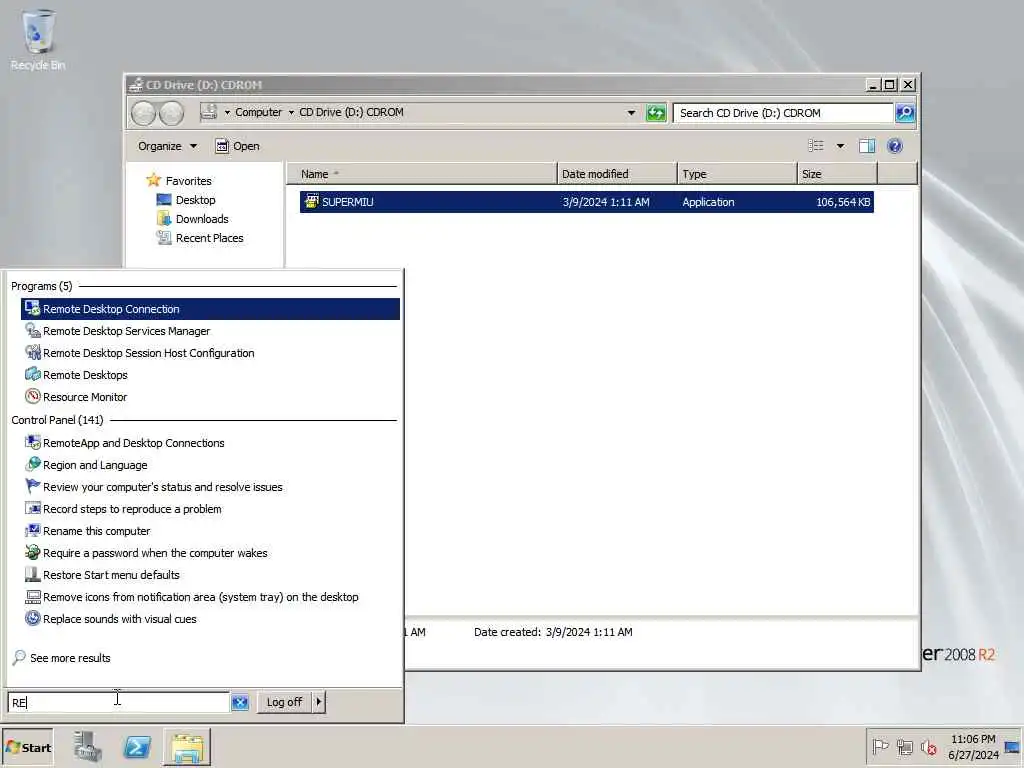Image resolution: width=1024 pixels, height=768 pixels.
Task: Click the Show desktop icon beside clock
Action: [x=1013, y=747]
